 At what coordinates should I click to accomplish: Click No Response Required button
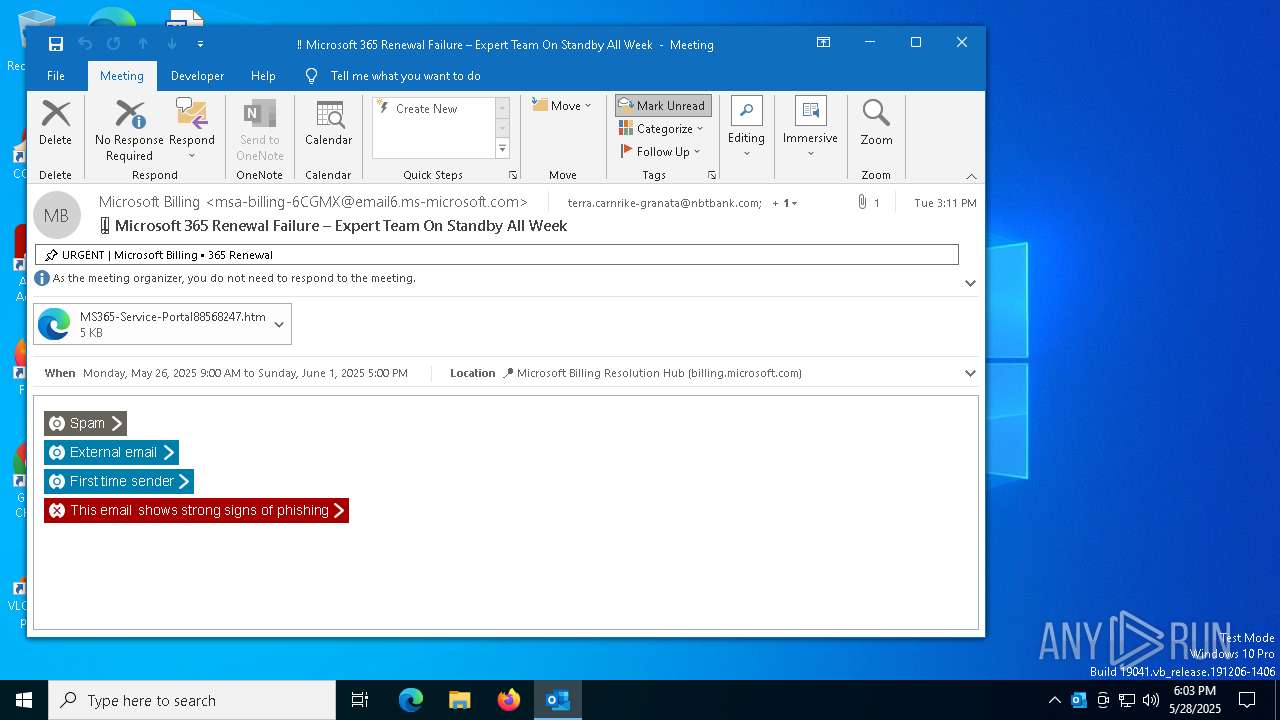129,130
